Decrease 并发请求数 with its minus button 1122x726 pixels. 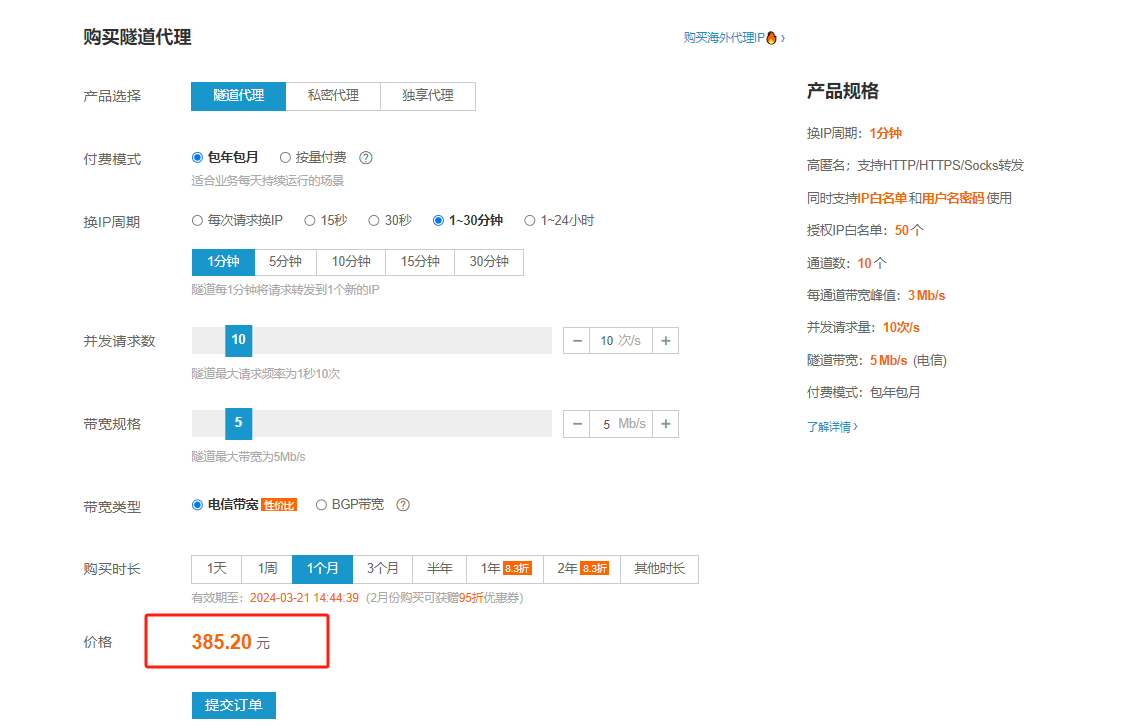coord(577,340)
